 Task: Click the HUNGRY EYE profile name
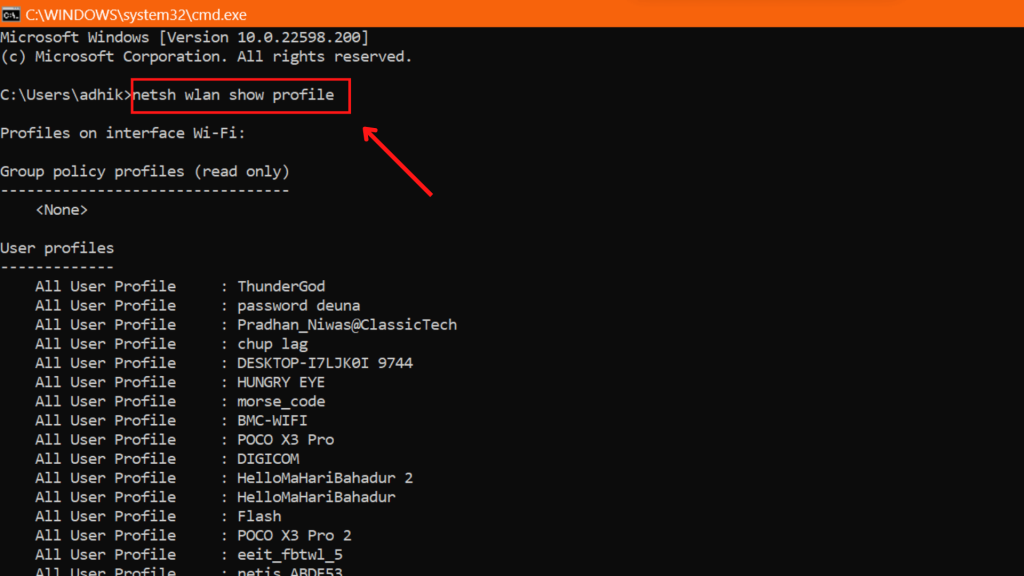(x=281, y=382)
